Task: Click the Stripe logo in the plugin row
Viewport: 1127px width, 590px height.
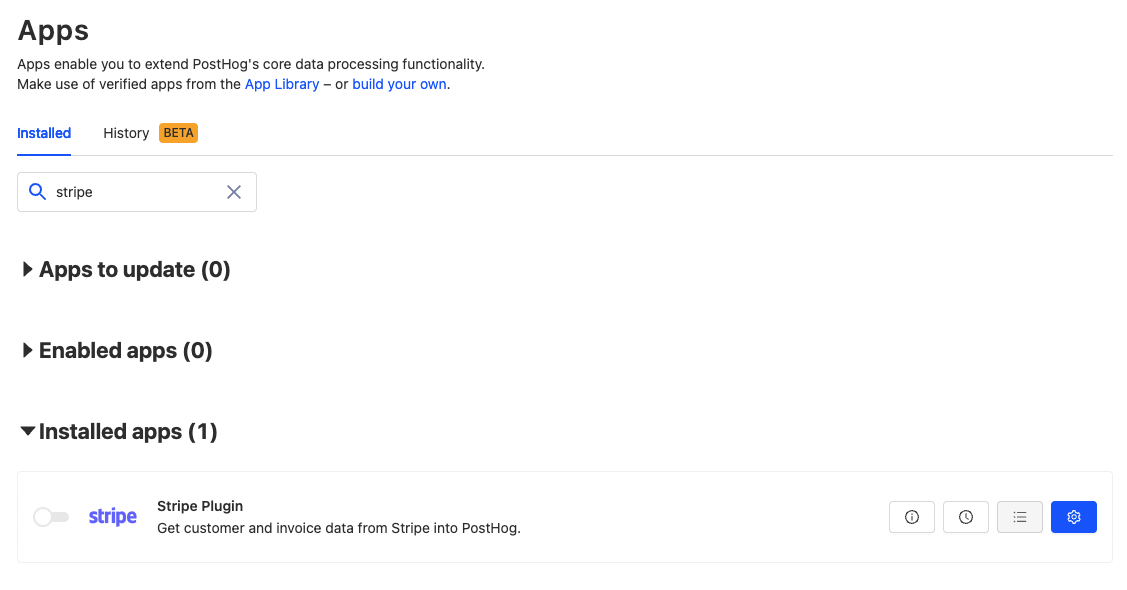Action: (x=112, y=516)
